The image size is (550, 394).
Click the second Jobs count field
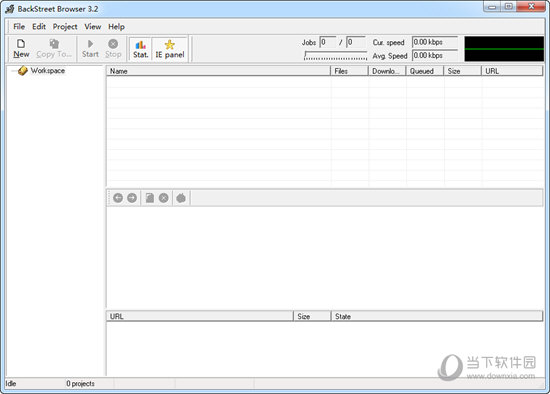356,42
